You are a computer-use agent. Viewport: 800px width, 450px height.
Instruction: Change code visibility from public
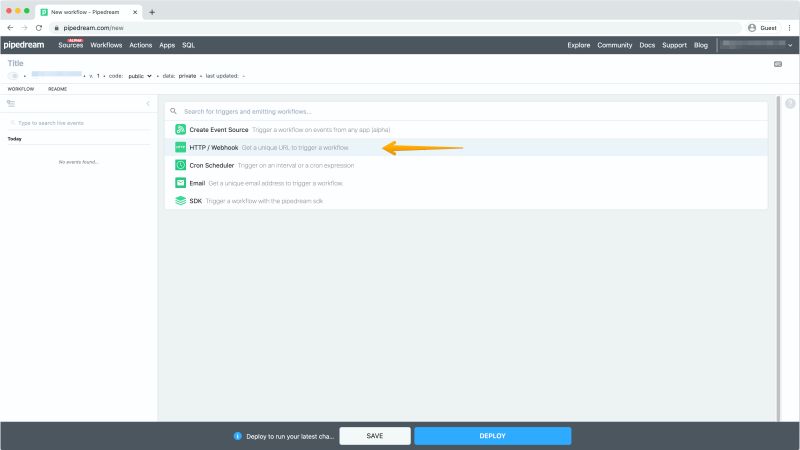140,76
